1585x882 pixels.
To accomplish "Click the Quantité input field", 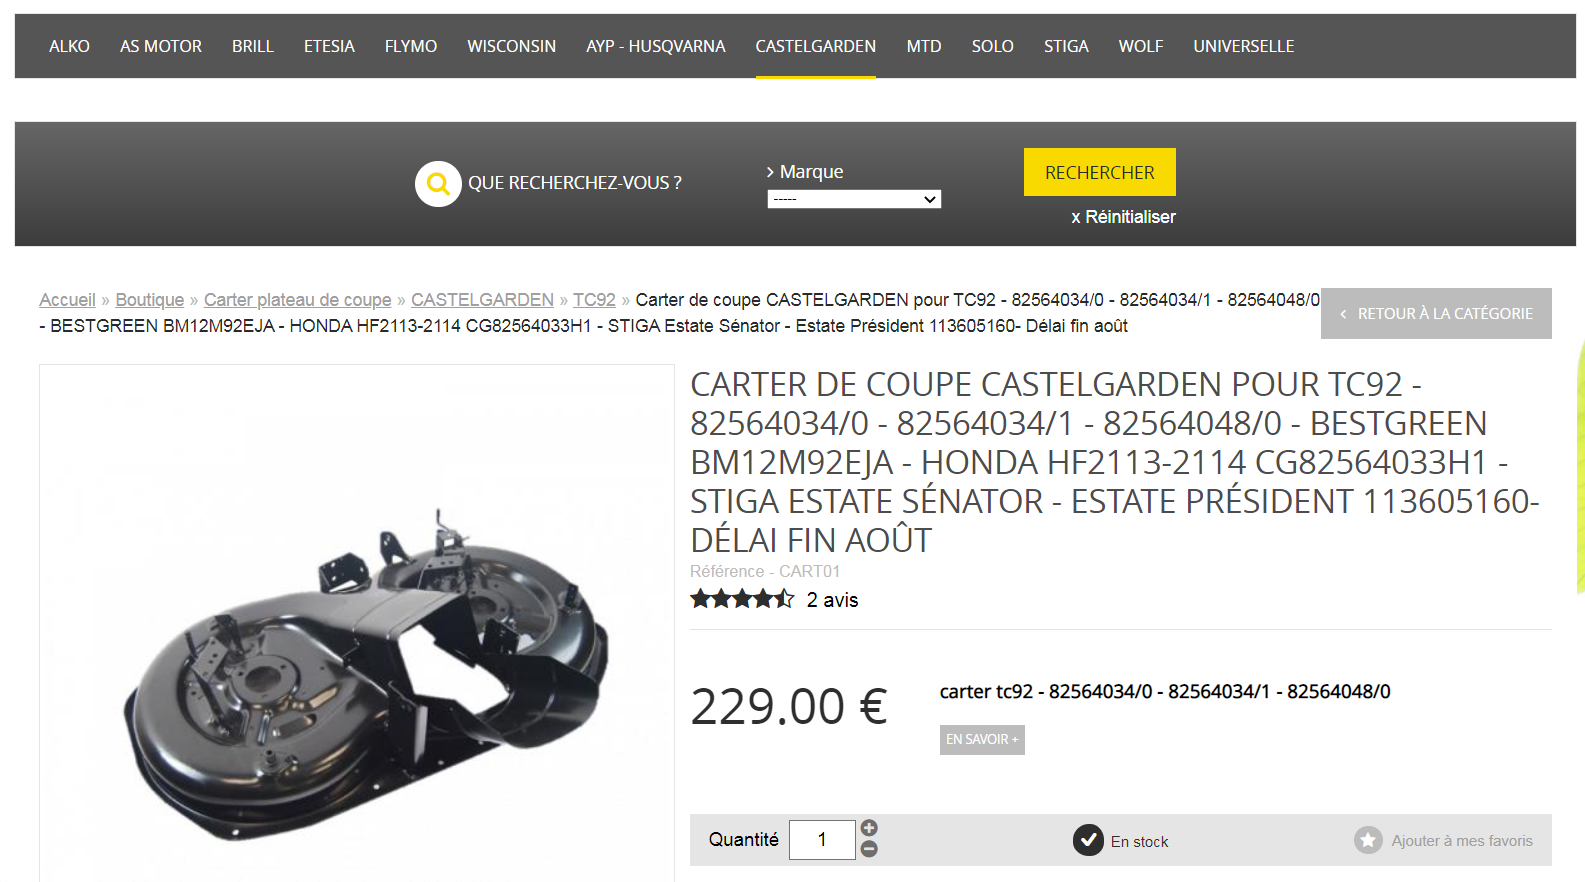I will (822, 840).
